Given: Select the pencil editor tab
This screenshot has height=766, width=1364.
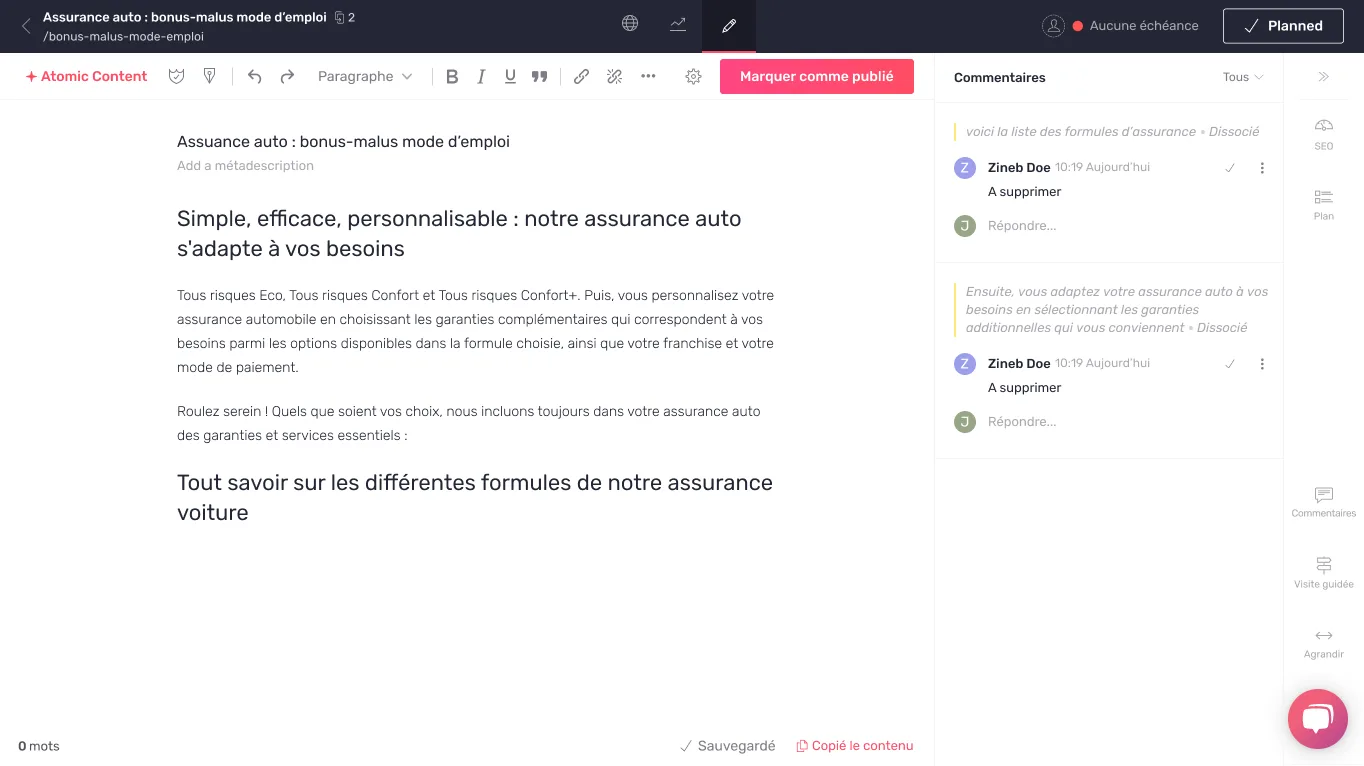Looking at the screenshot, I should pyautogui.click(x=729, y=26).
